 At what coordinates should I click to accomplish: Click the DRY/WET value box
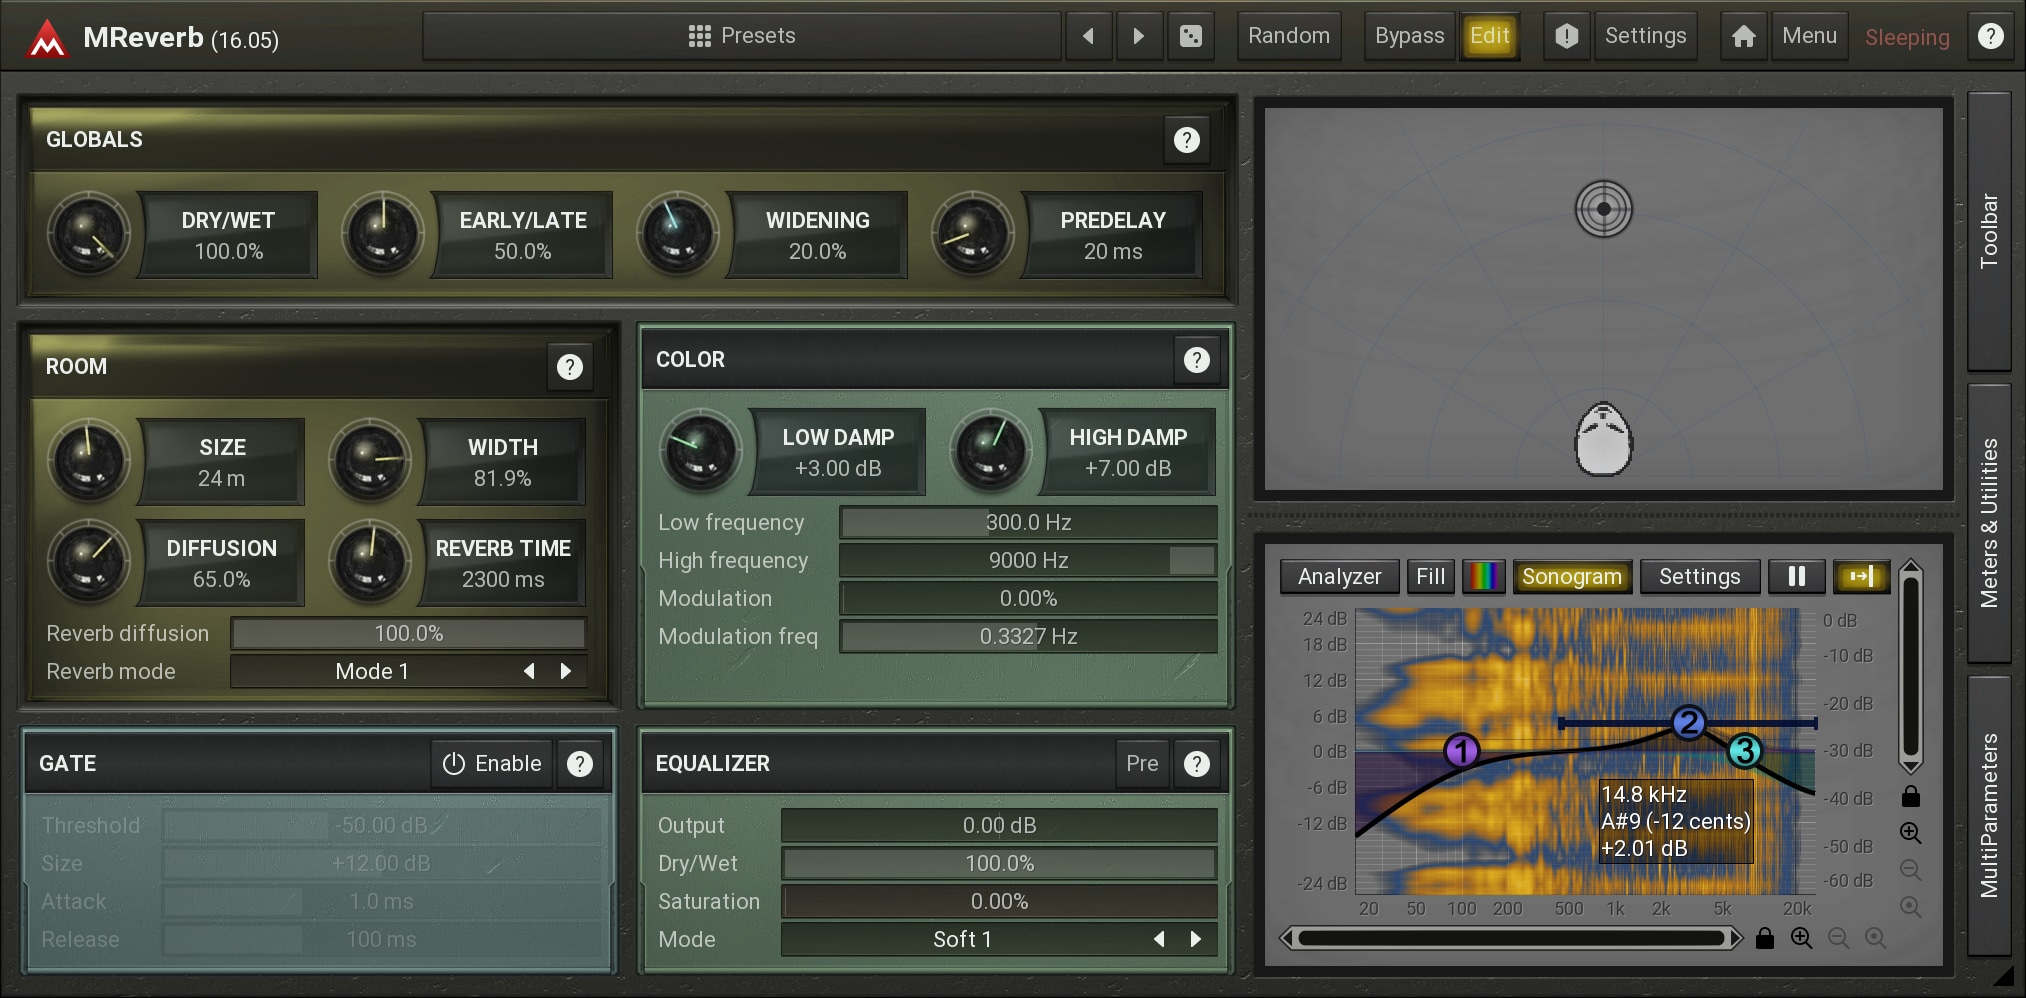click(228, 235)
